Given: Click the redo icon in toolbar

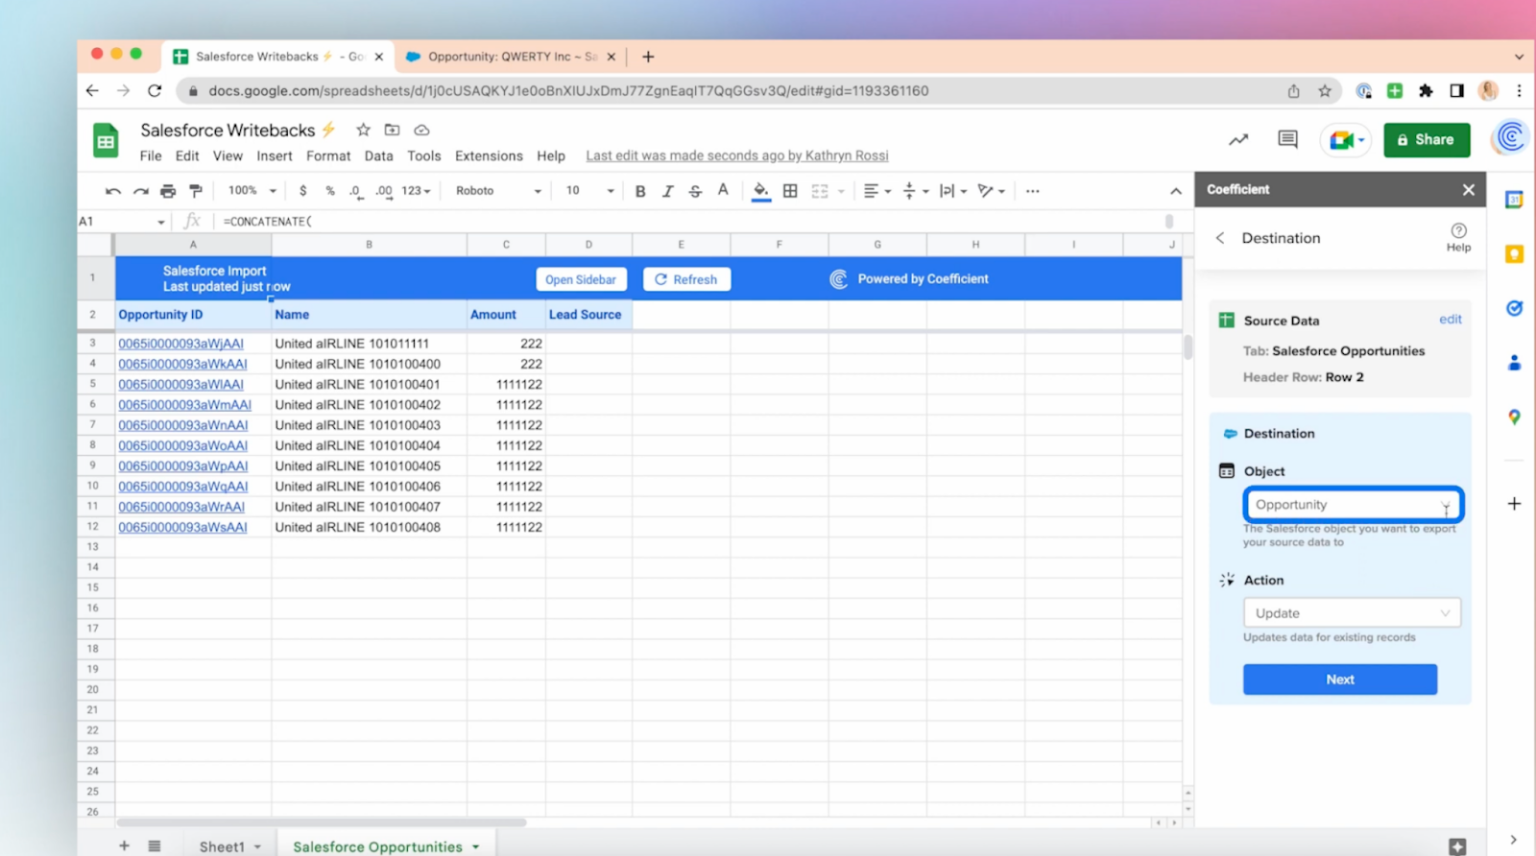Looking at the screenshot, I should pos(141,191).
